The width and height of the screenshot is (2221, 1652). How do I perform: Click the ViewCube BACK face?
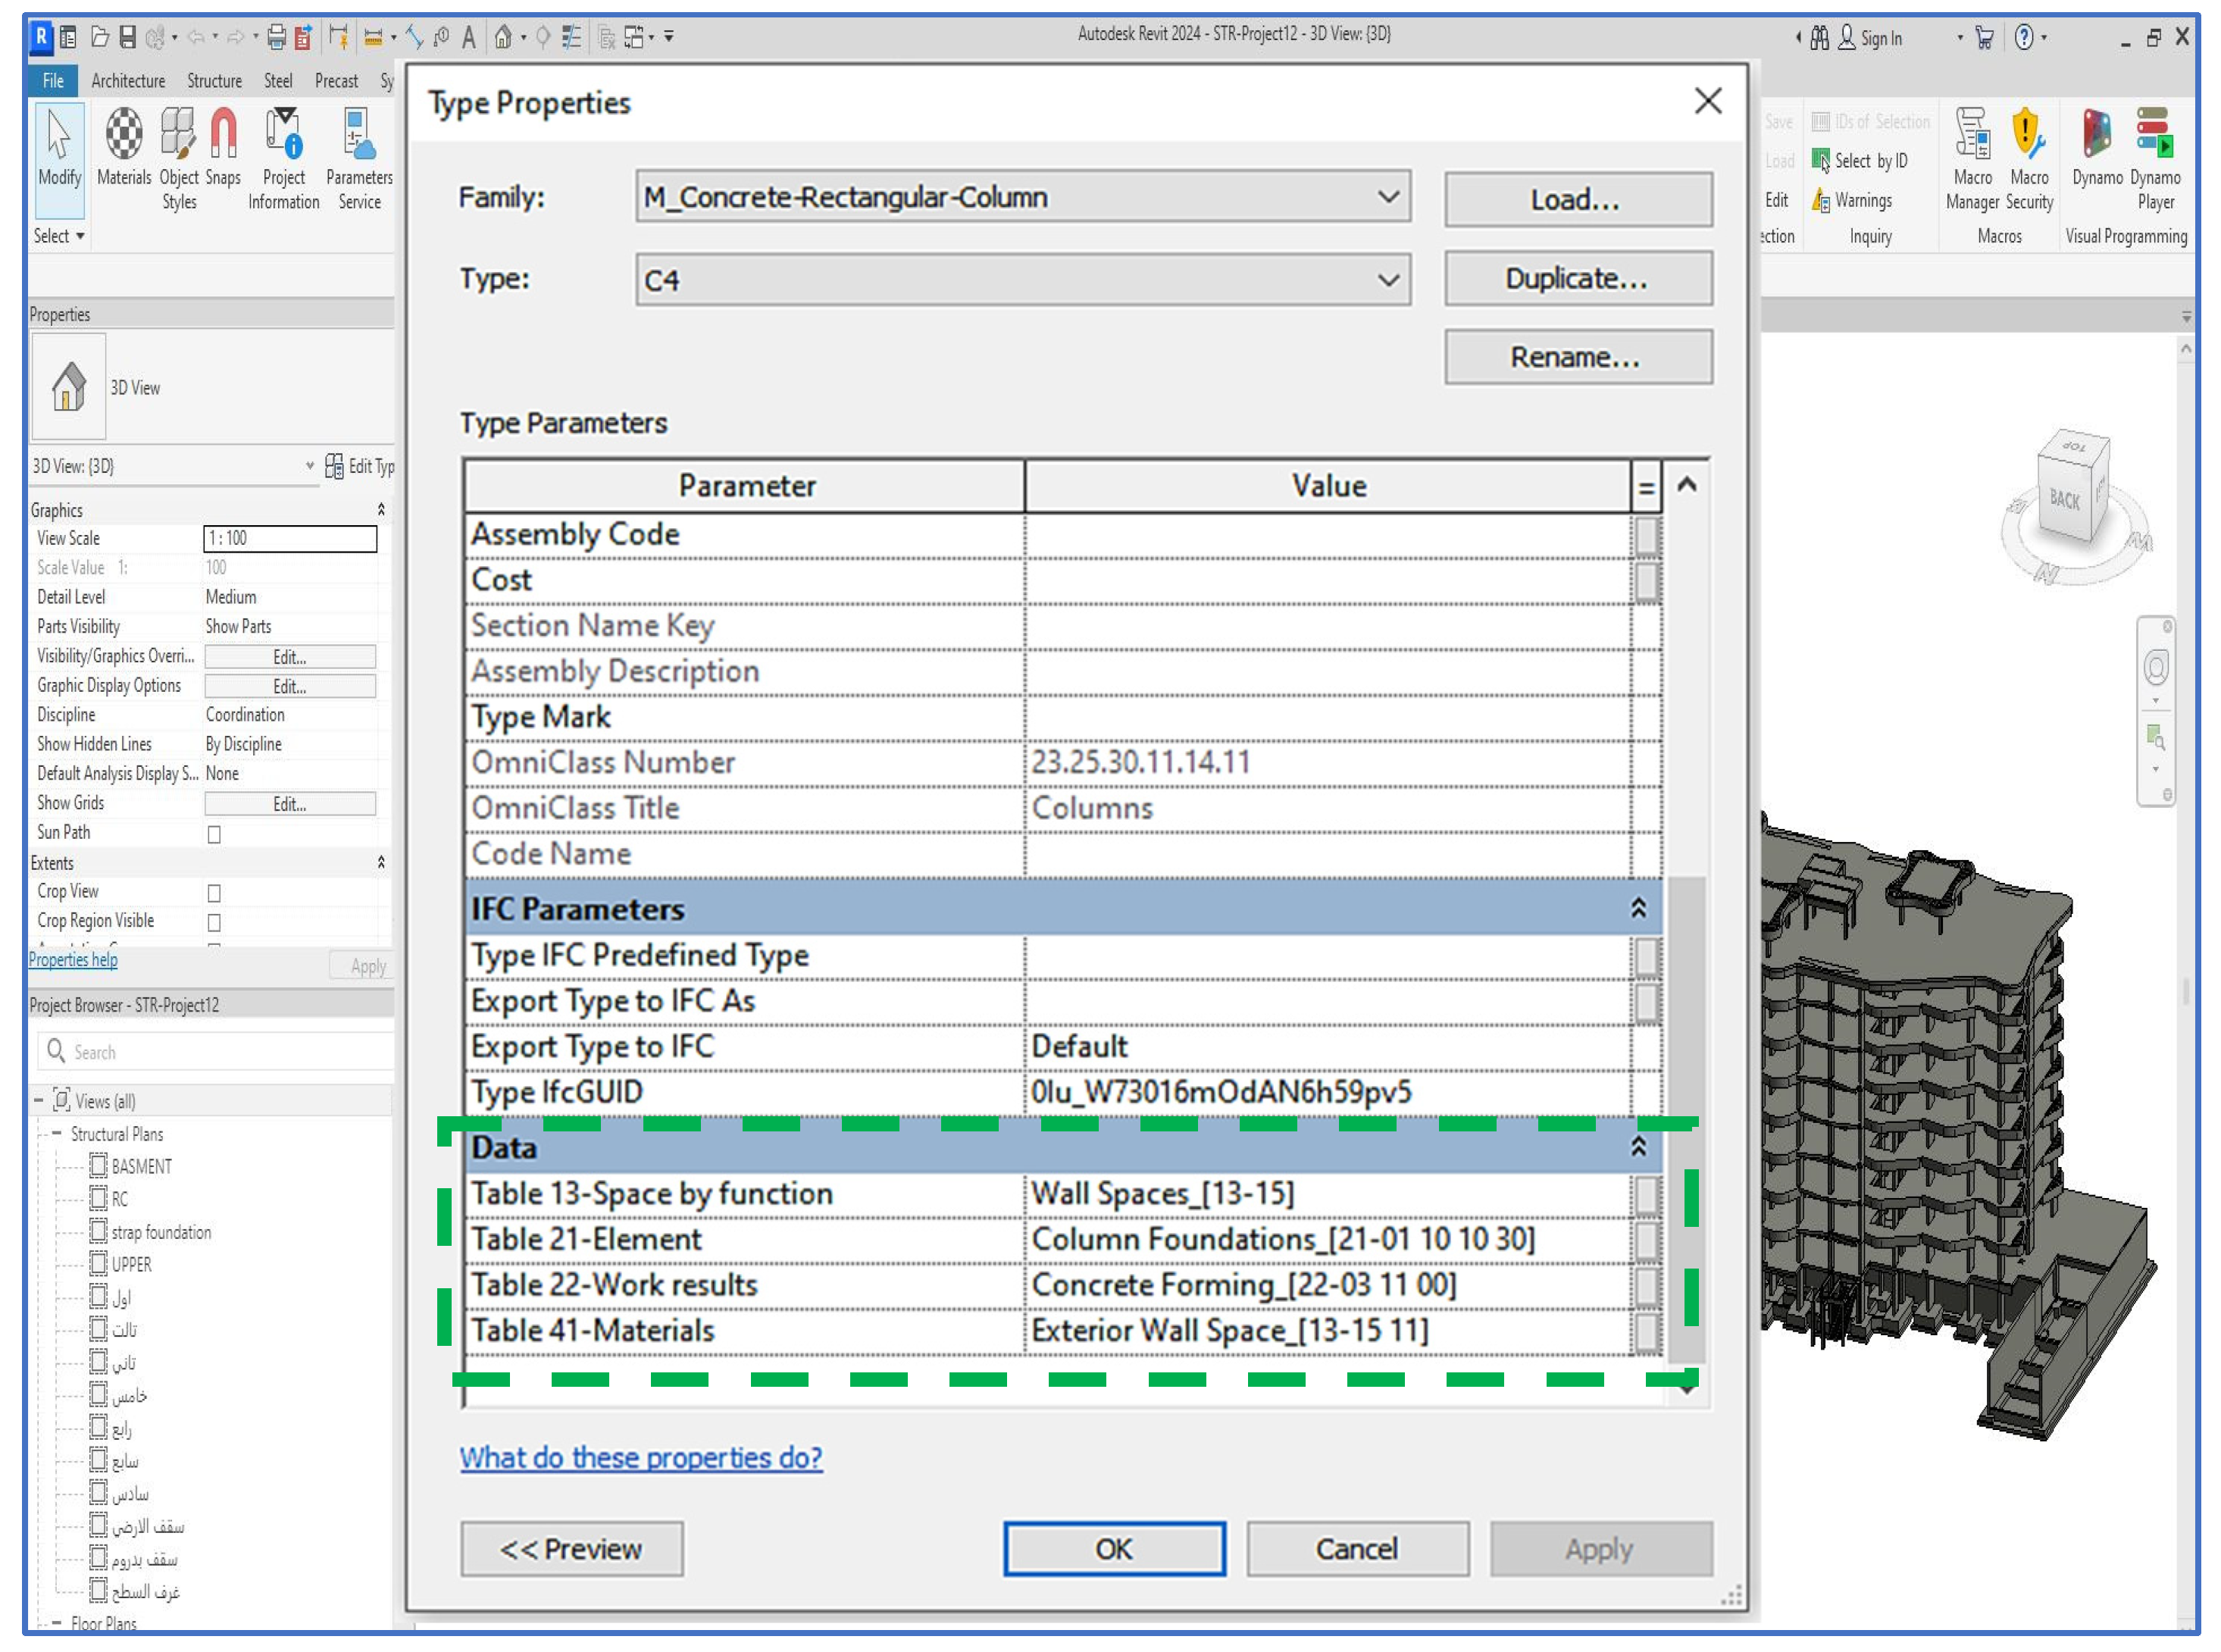click(x=2064, y=498)
